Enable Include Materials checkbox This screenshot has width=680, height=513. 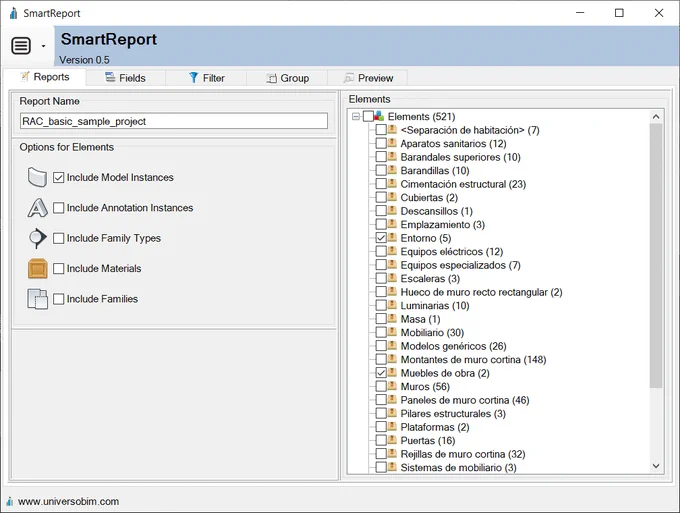(59, 268)
